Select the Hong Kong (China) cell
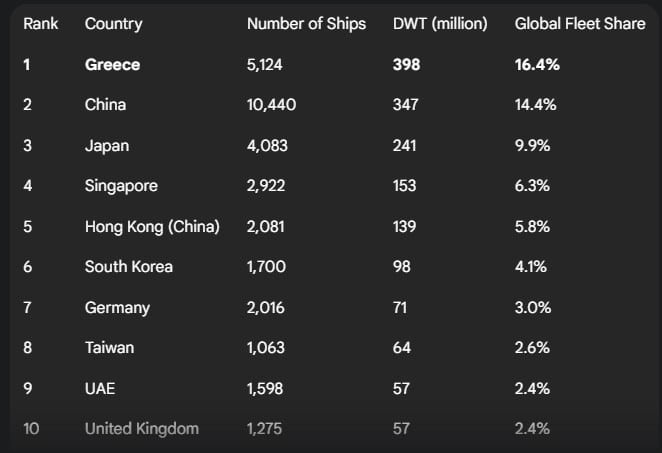The image size is (662, 453). [x=152, y=226]
